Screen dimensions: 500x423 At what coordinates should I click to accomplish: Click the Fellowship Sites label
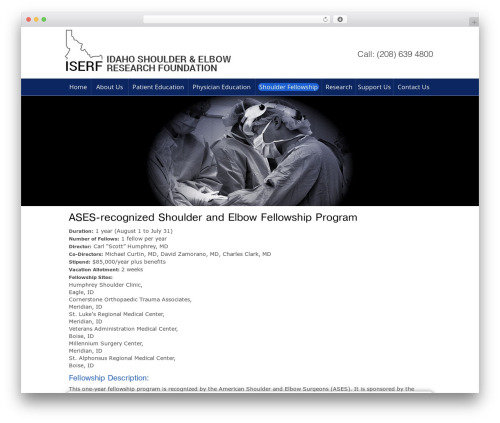coord(91,277)
